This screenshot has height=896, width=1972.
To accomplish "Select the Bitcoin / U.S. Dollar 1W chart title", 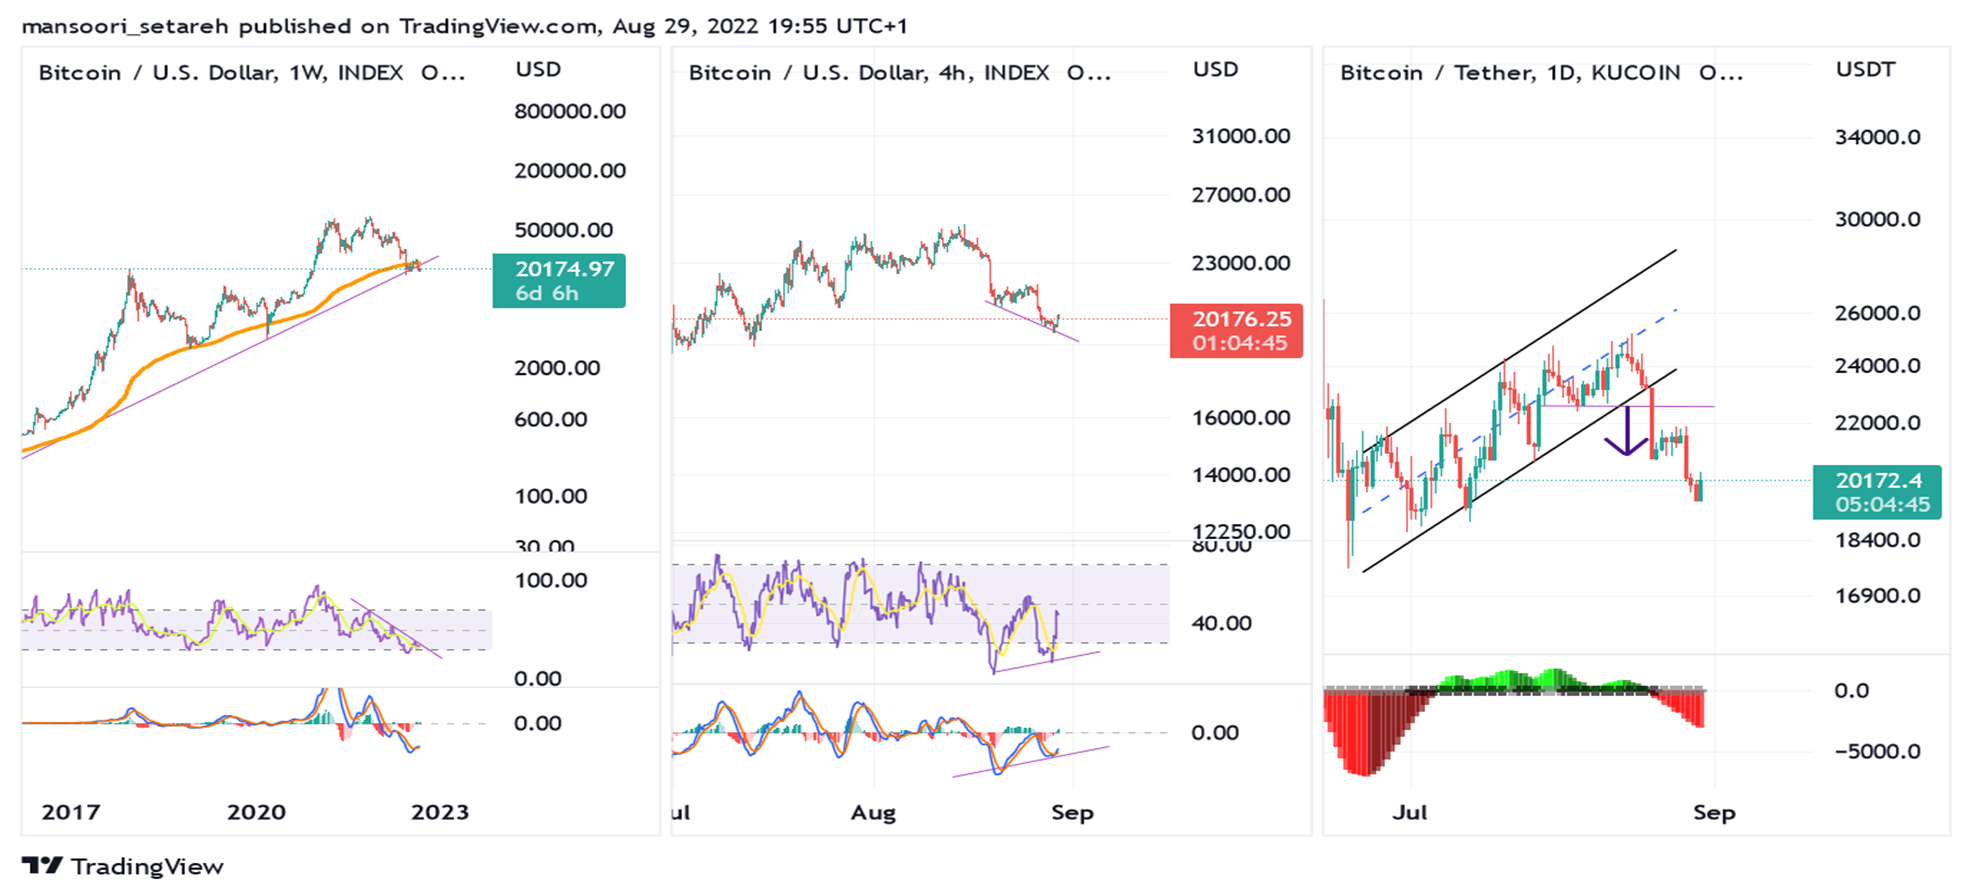I will tap(251, 73).
